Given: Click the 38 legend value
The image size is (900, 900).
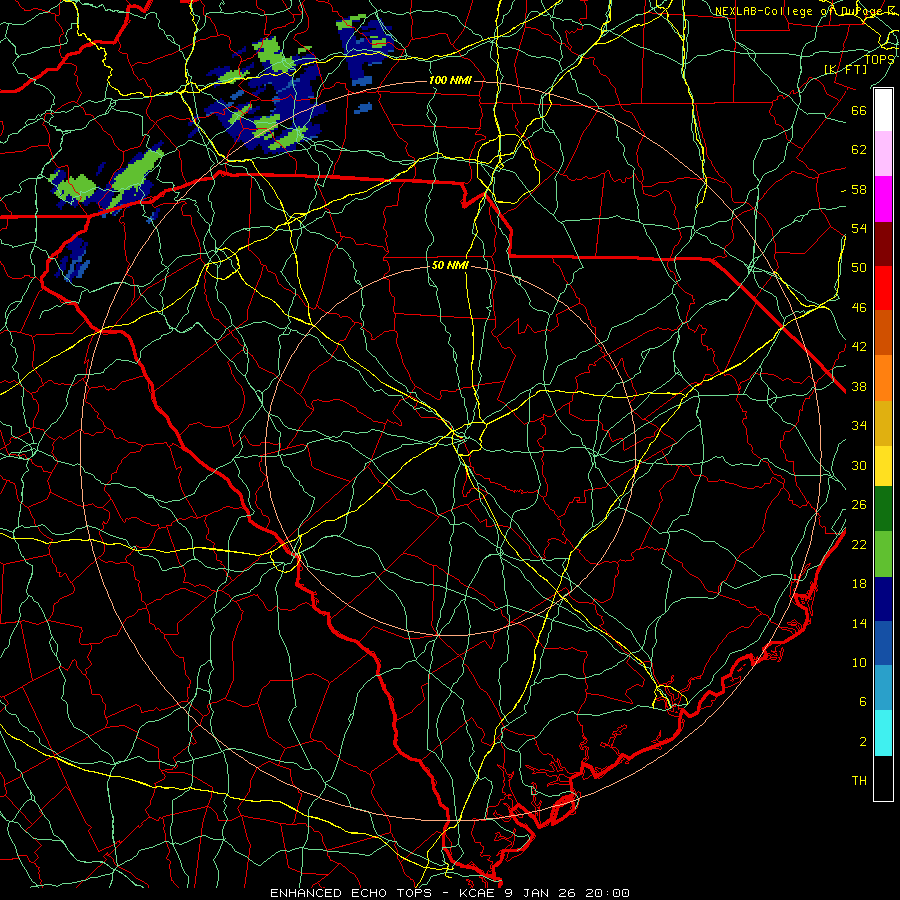Looking at the screenshot, I should tap(859, 386).
